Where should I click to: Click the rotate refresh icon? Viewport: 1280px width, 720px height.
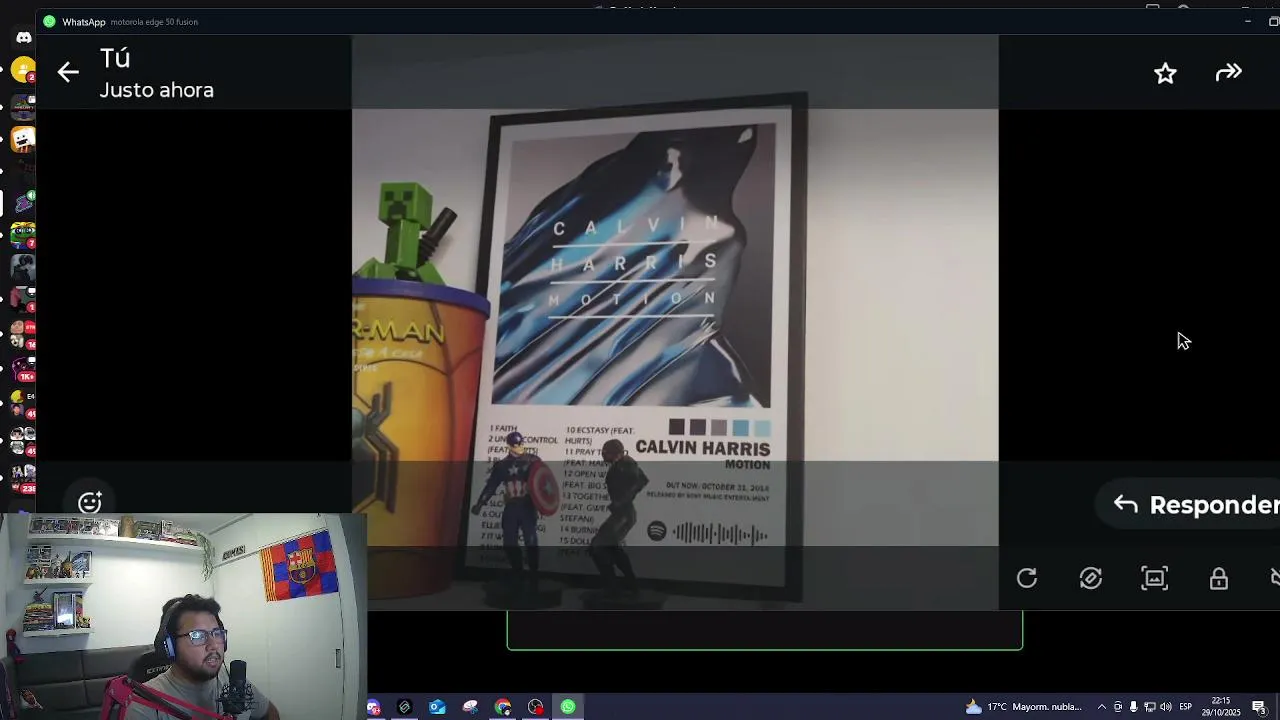pos(1027,578)
